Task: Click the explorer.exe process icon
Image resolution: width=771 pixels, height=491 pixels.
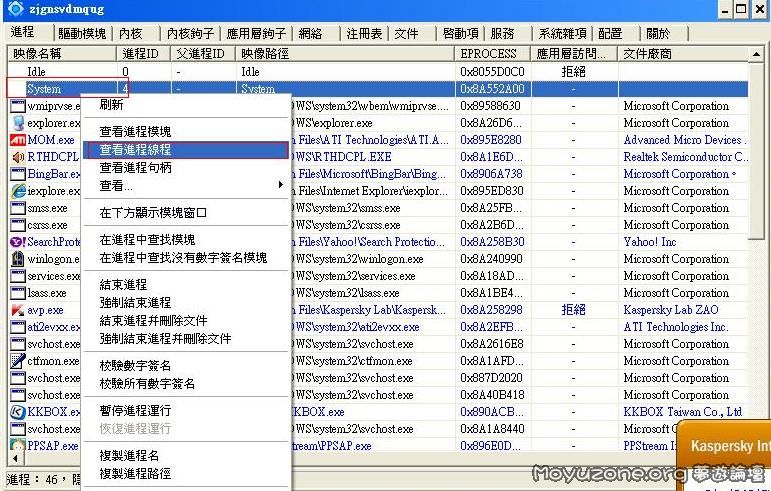Action: (x=18, y=123)
